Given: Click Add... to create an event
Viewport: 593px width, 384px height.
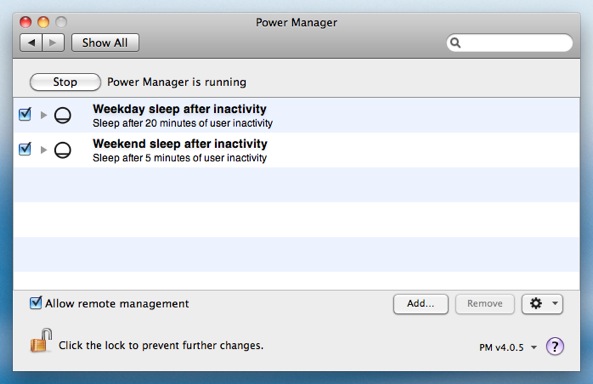Looking at the screenshot, I should click(421, 304).
